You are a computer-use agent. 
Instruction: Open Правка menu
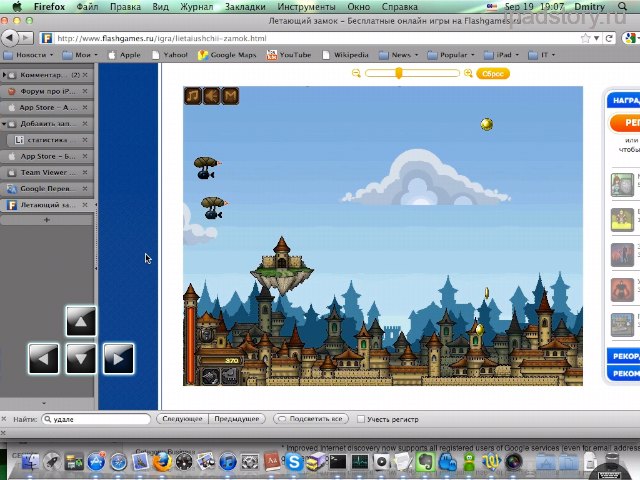[125, 7]
